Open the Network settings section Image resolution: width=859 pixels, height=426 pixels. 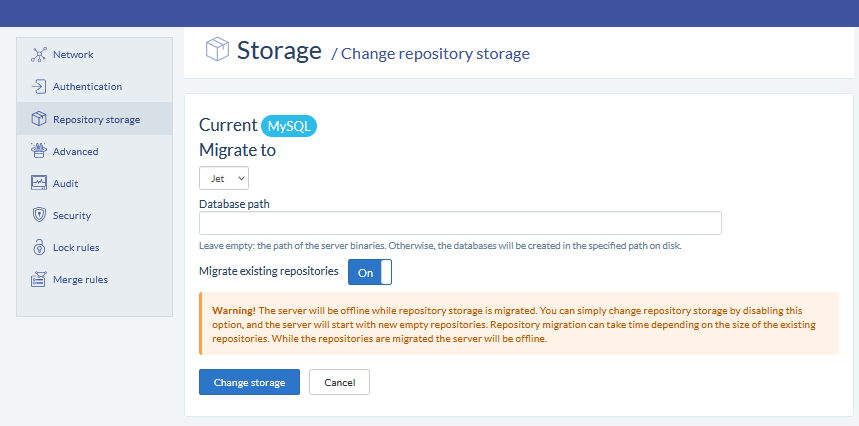point(73,55)
